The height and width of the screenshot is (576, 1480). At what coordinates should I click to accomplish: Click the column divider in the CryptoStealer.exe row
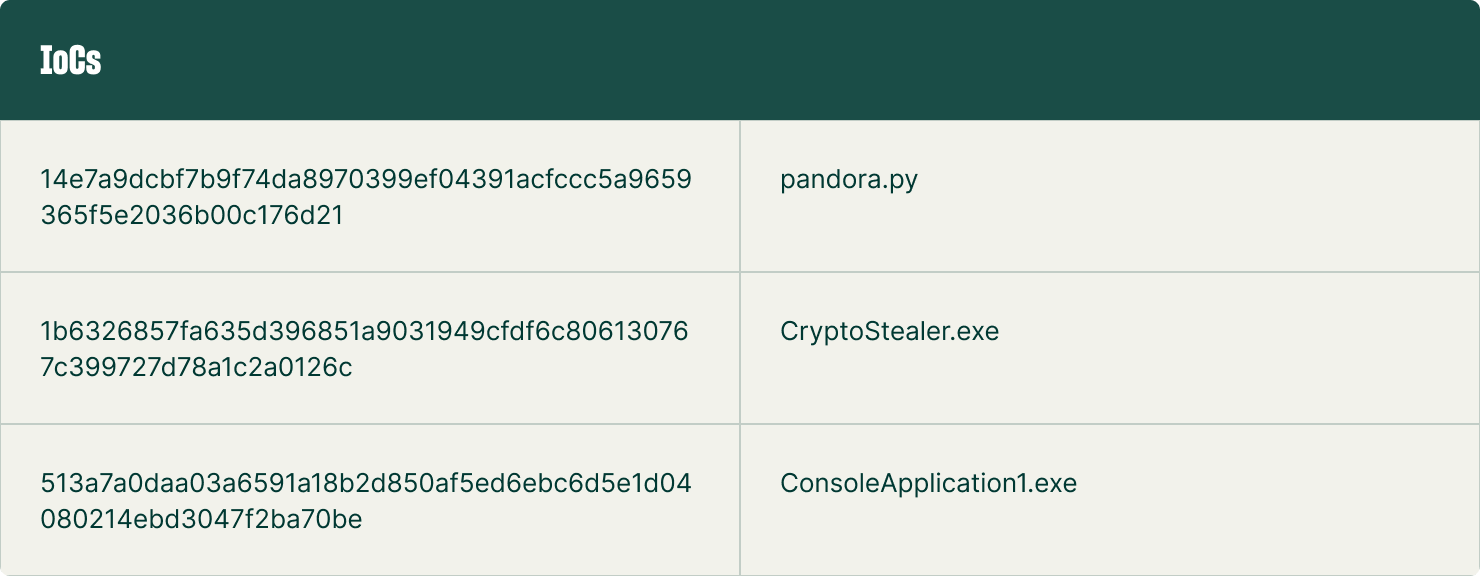(x=740, y=348)
